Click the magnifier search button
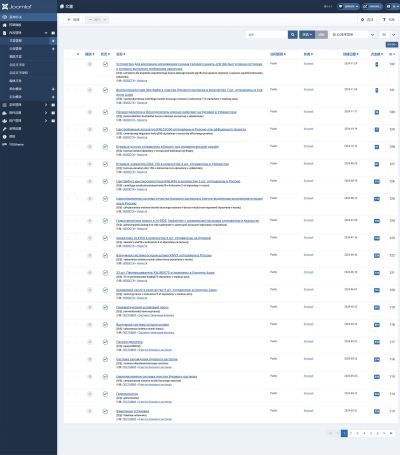 293,35
